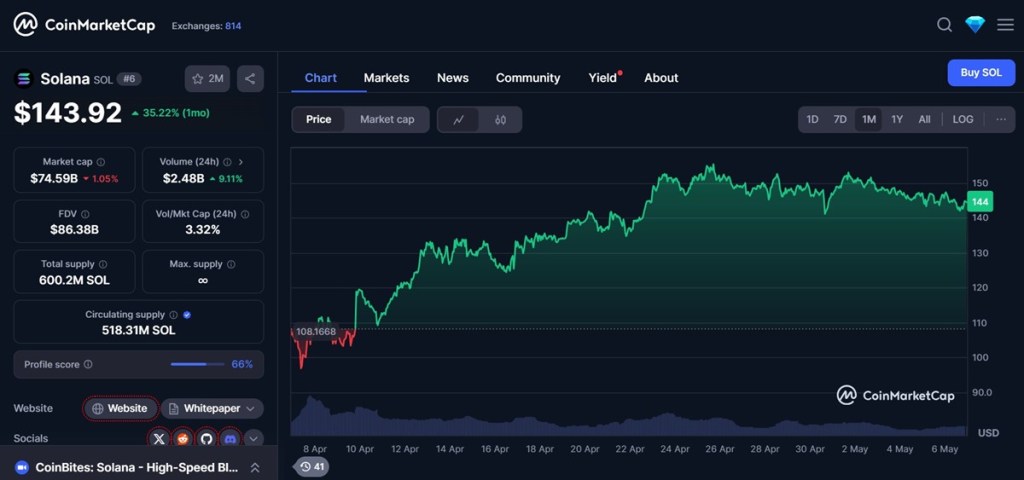Click the Circulating supply info icon
Screen dimensions: 1024x480
[x=173, y=315]
